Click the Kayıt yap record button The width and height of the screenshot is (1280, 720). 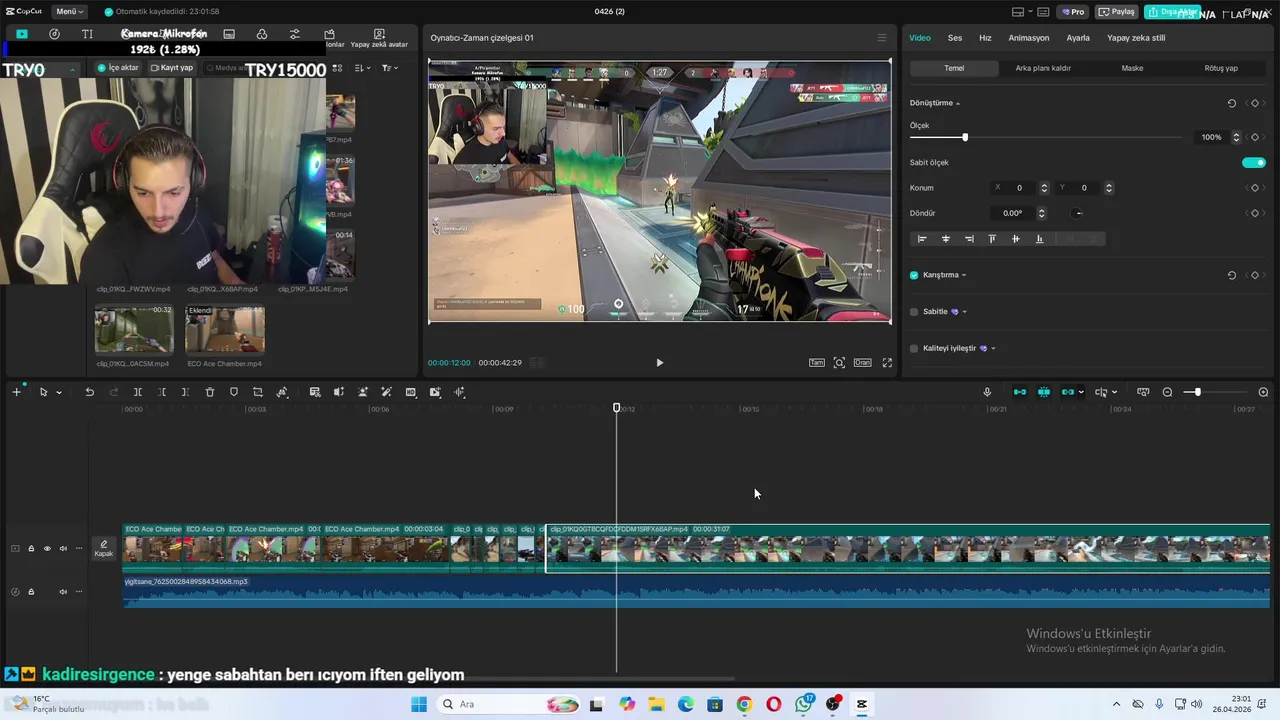[171, 68]
